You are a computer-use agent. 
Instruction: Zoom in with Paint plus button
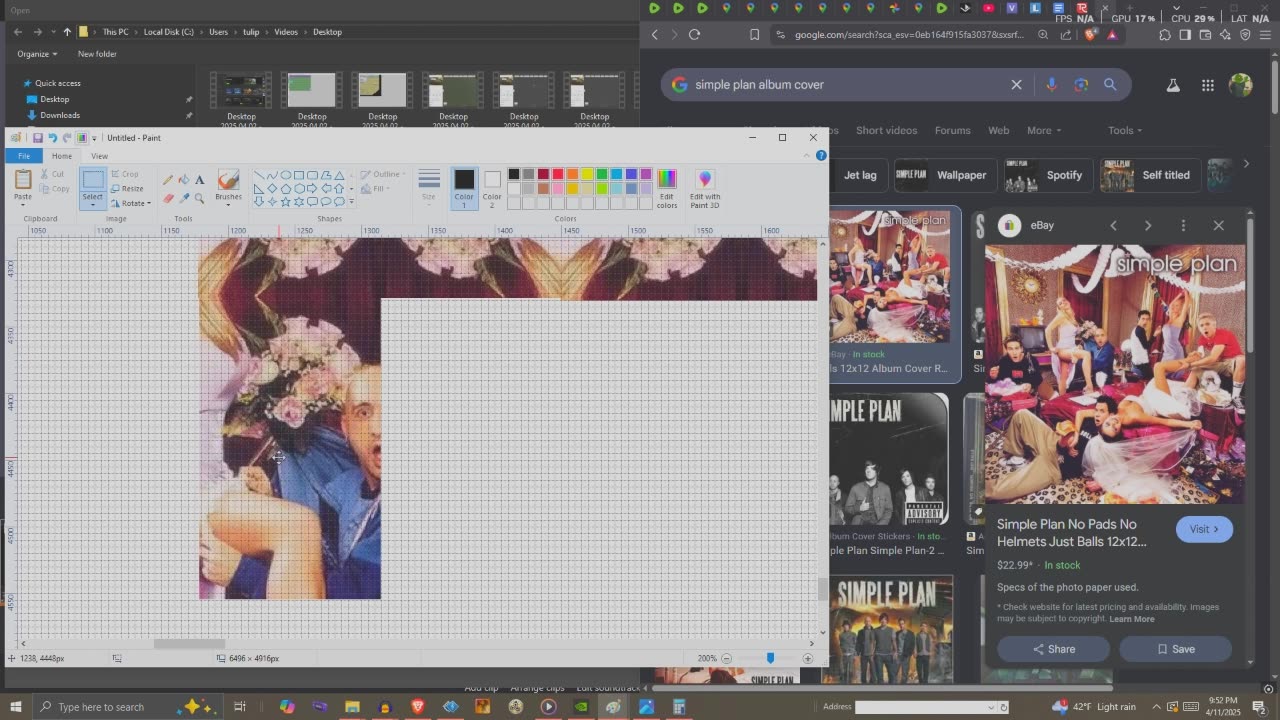point(808,658)
